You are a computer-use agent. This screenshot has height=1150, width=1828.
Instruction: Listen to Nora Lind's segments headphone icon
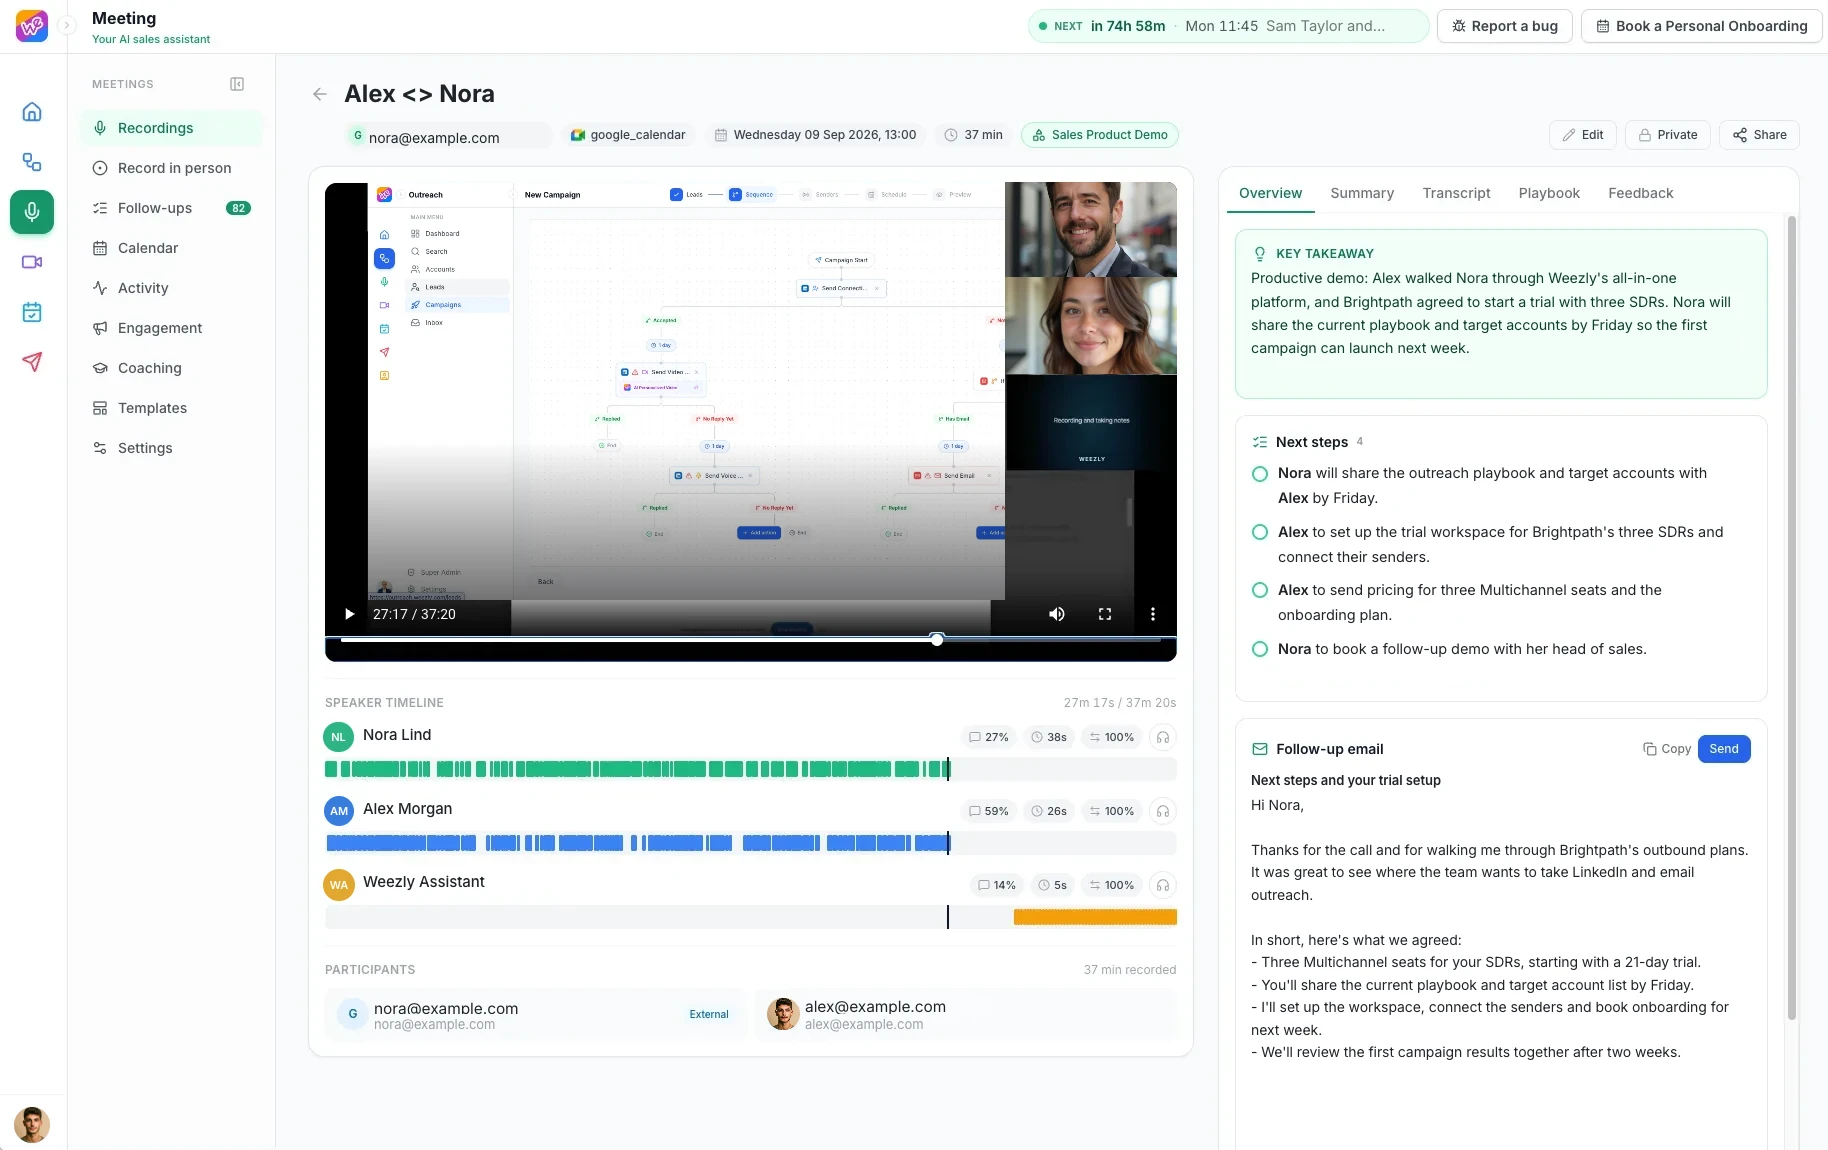[1163, 737]
